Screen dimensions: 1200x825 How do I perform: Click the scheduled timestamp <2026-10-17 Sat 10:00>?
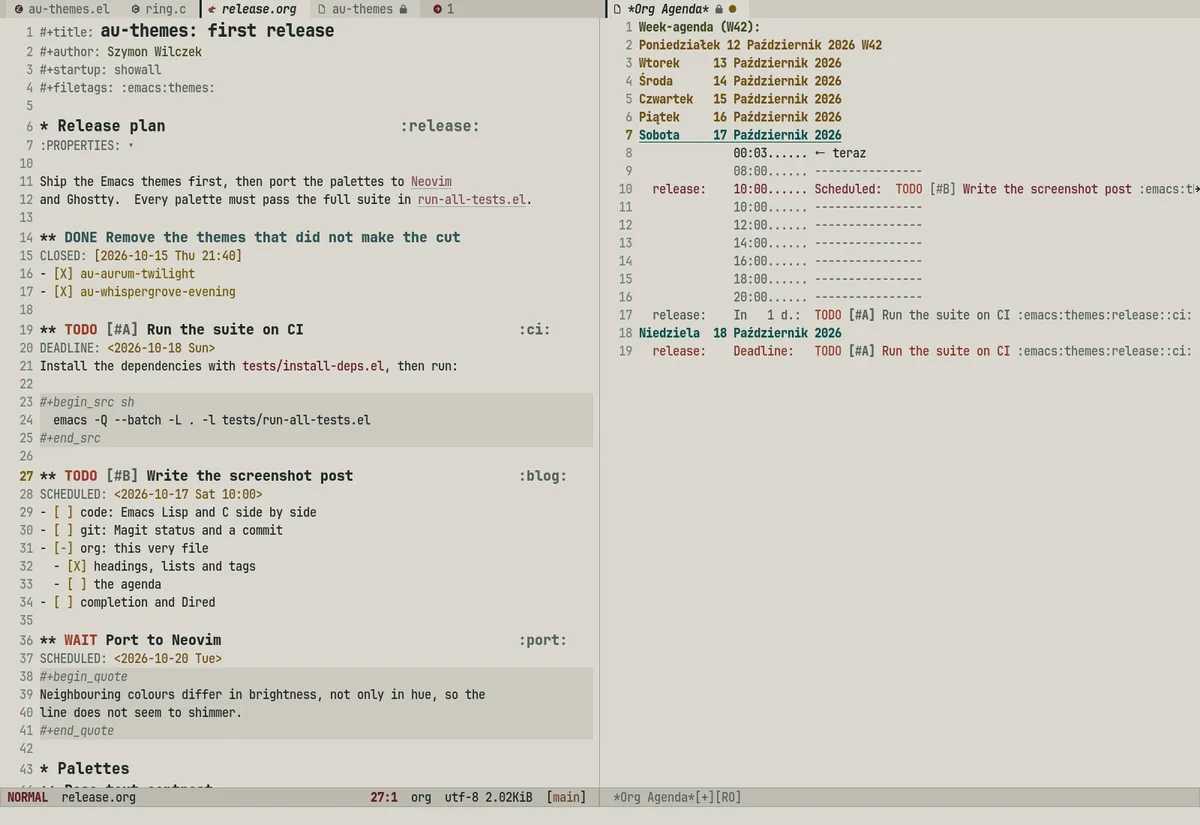pyautogui.click(x=188, y=494)
